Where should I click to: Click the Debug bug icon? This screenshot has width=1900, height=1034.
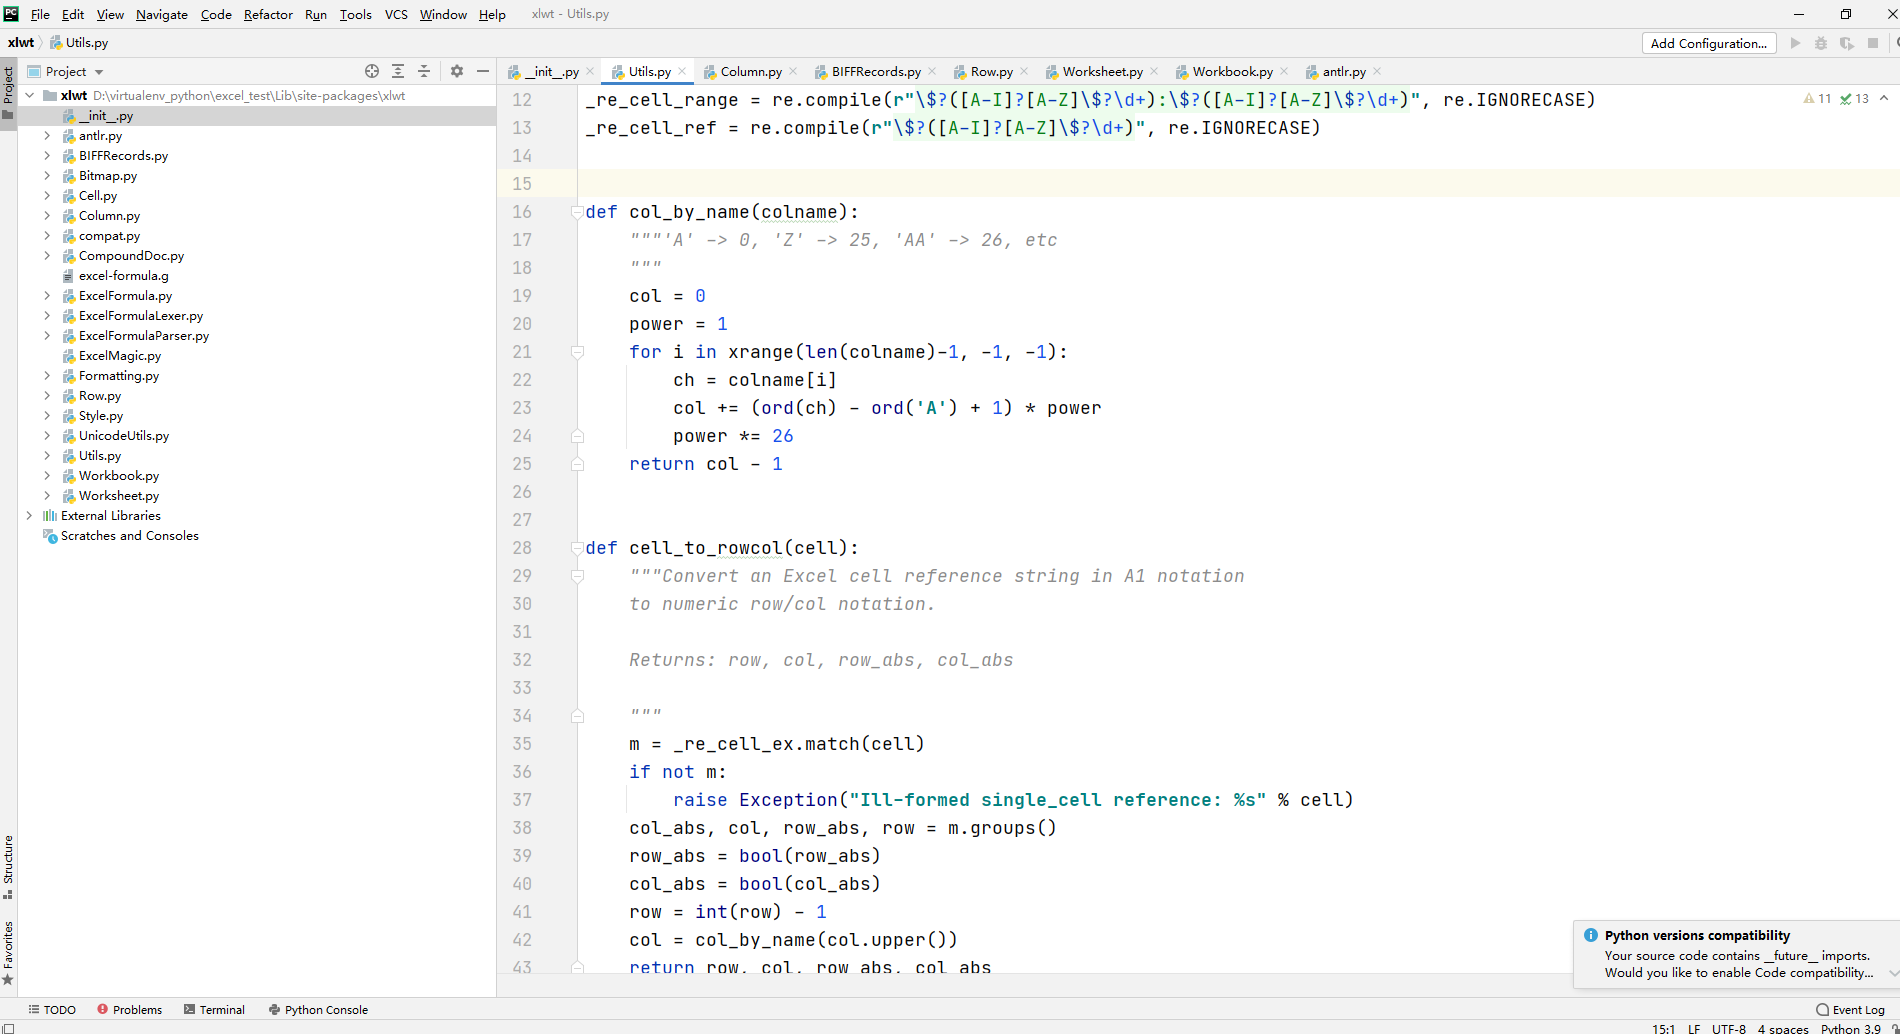(1821, 43)
